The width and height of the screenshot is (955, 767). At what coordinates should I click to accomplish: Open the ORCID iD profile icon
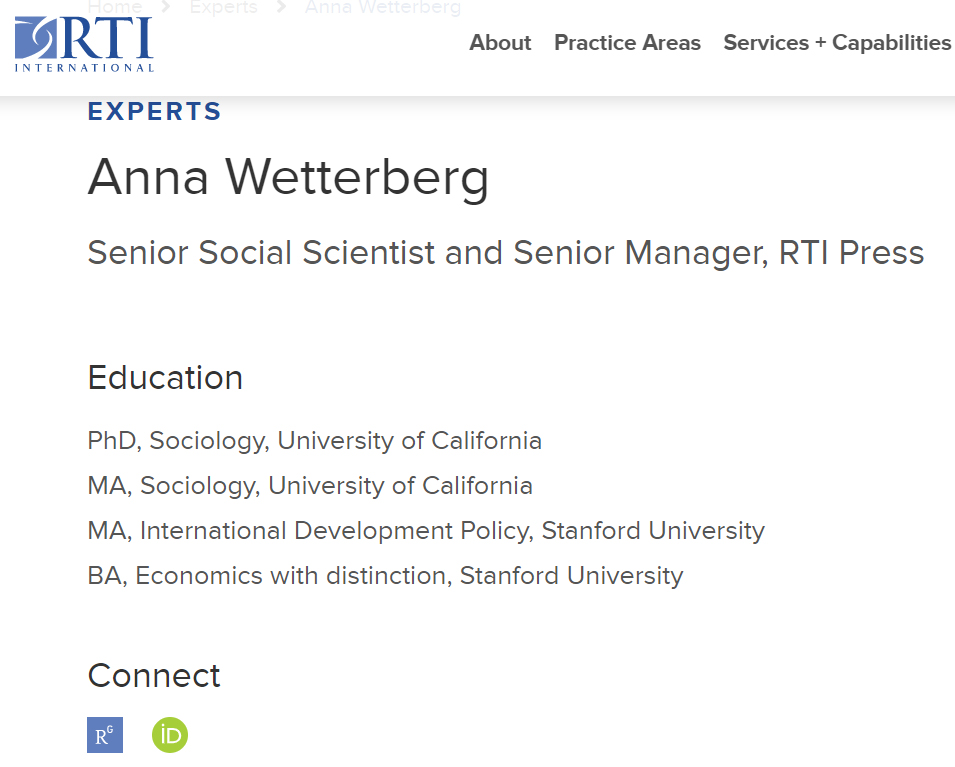tap(169, 736)
